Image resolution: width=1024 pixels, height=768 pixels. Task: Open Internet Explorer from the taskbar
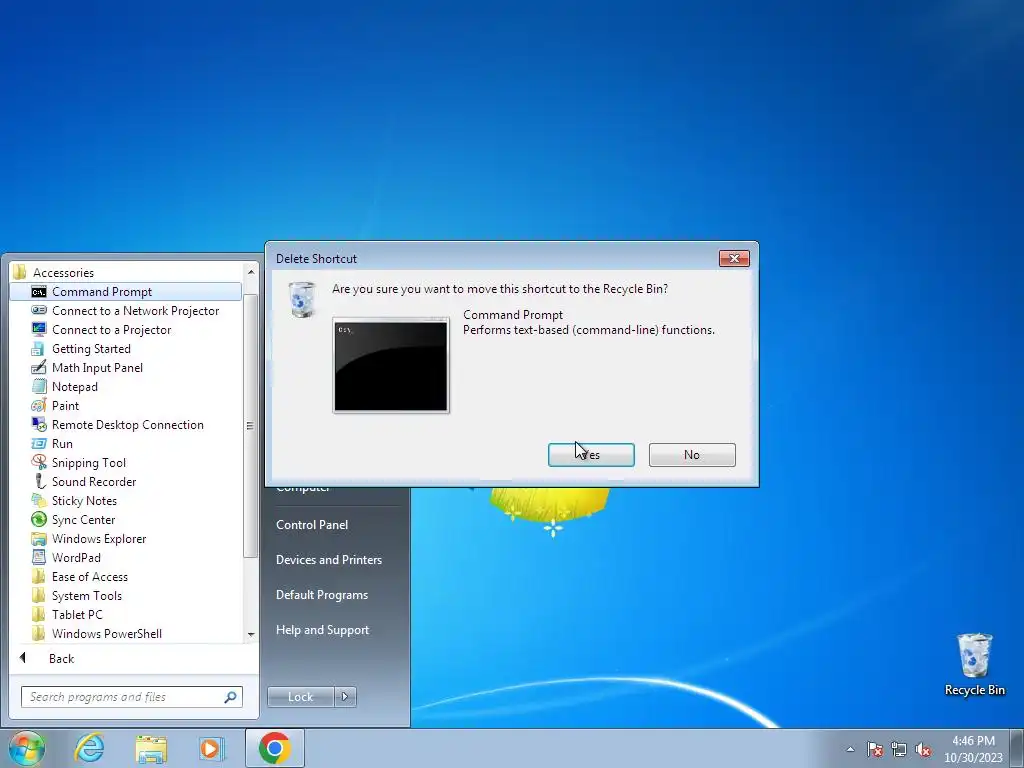(x=89, y=748)
